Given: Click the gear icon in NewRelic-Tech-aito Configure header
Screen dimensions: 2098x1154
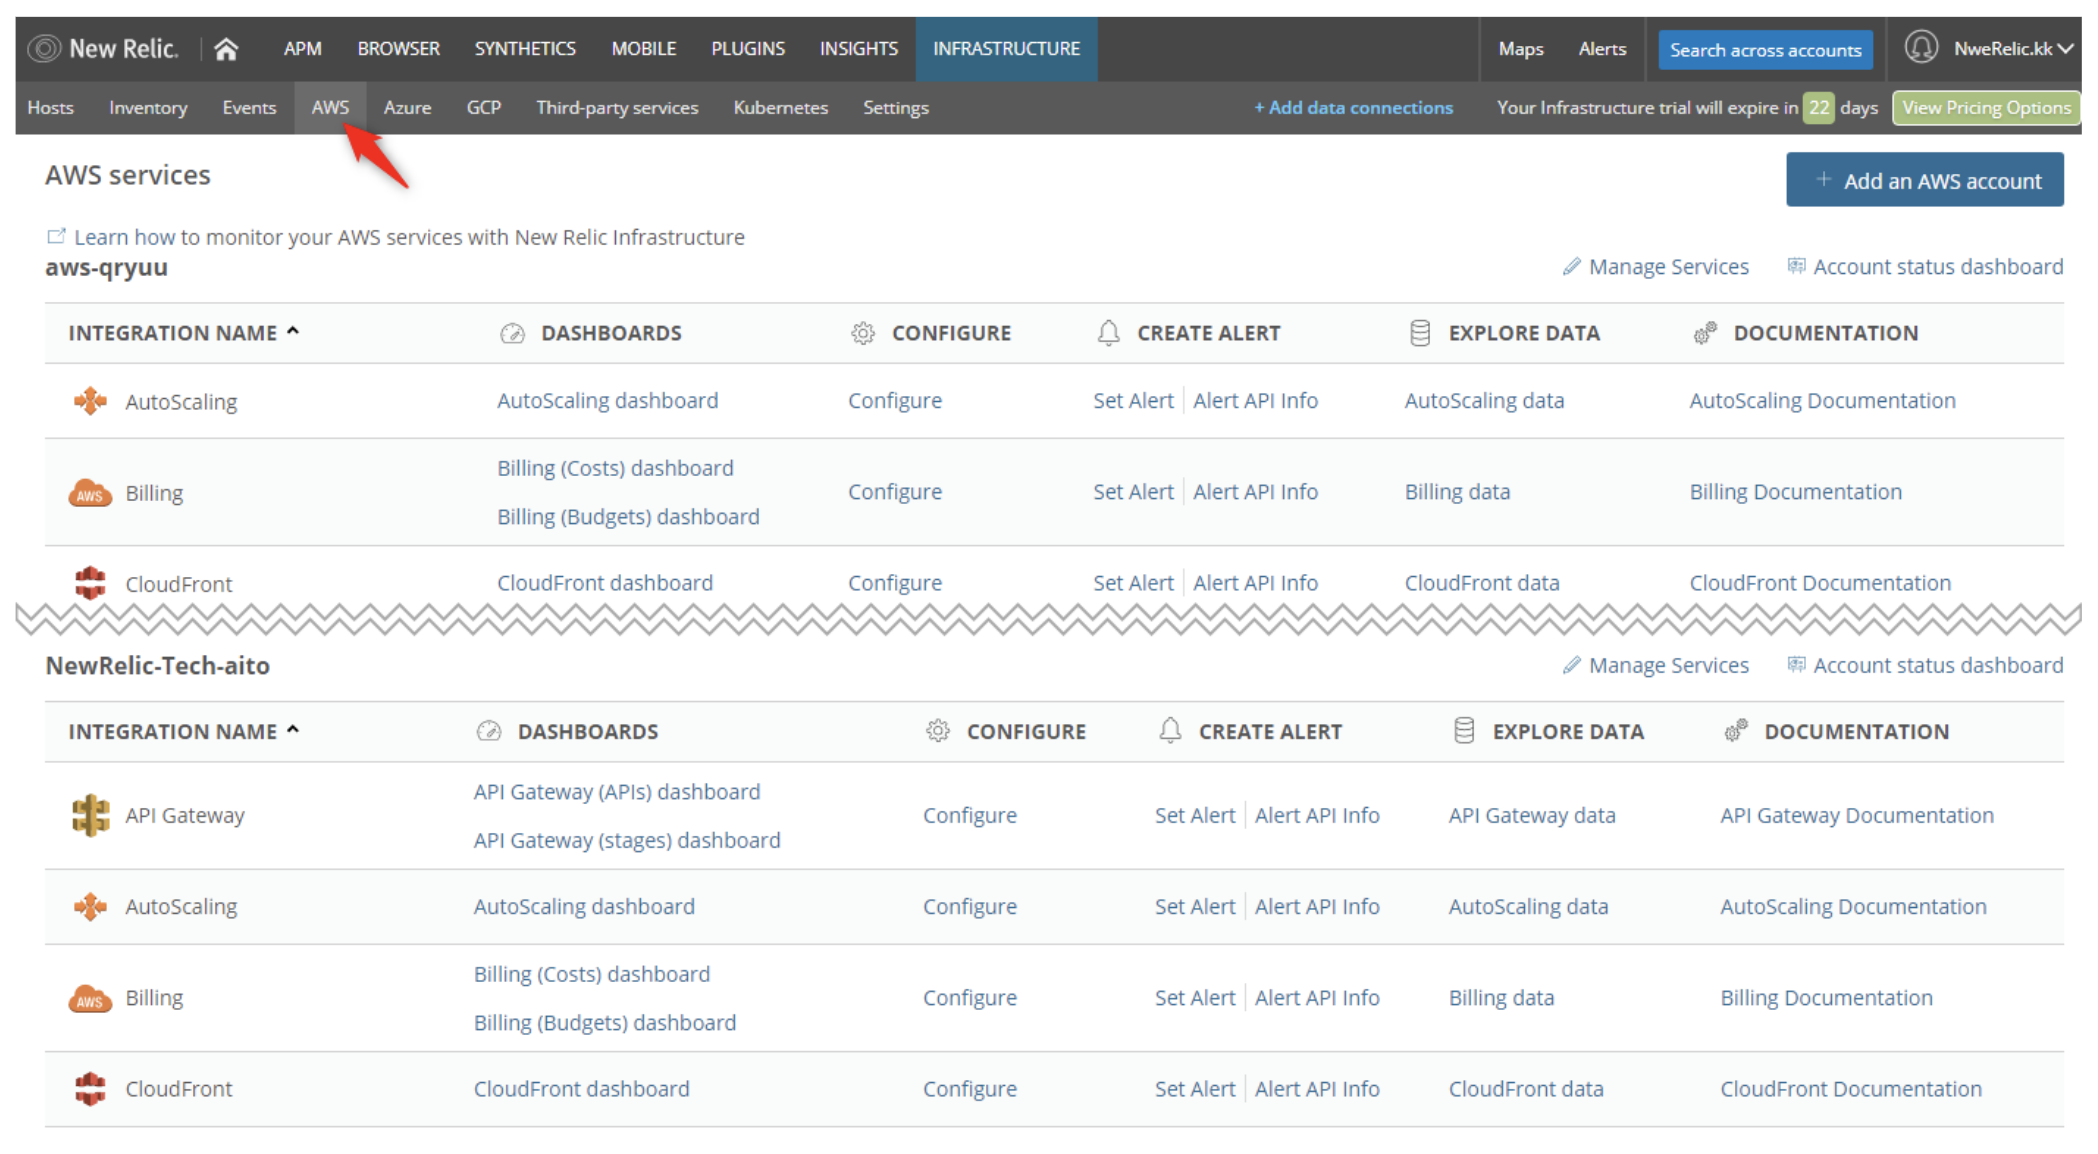Looking at the screenshot, I should pyautogui.click(x=938, y=731).
